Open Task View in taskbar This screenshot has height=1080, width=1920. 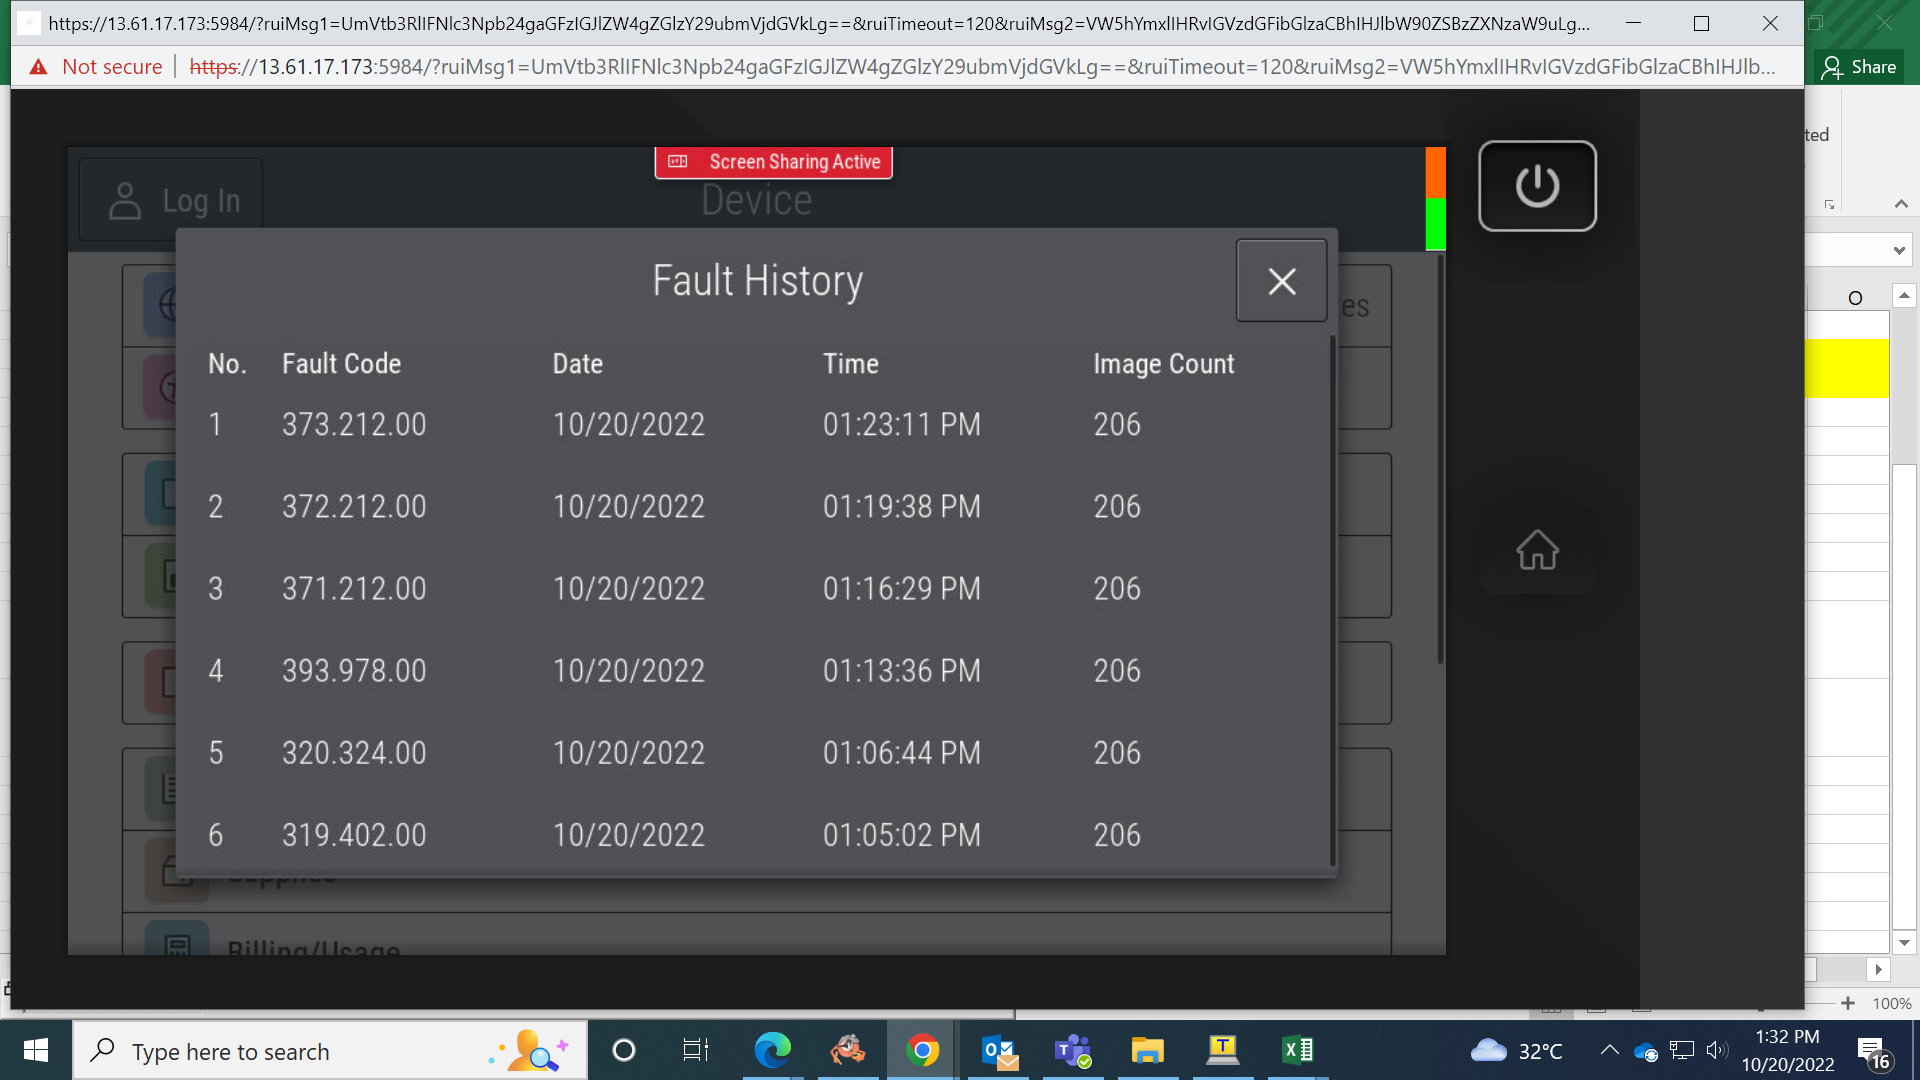[x=695, y=1050]
